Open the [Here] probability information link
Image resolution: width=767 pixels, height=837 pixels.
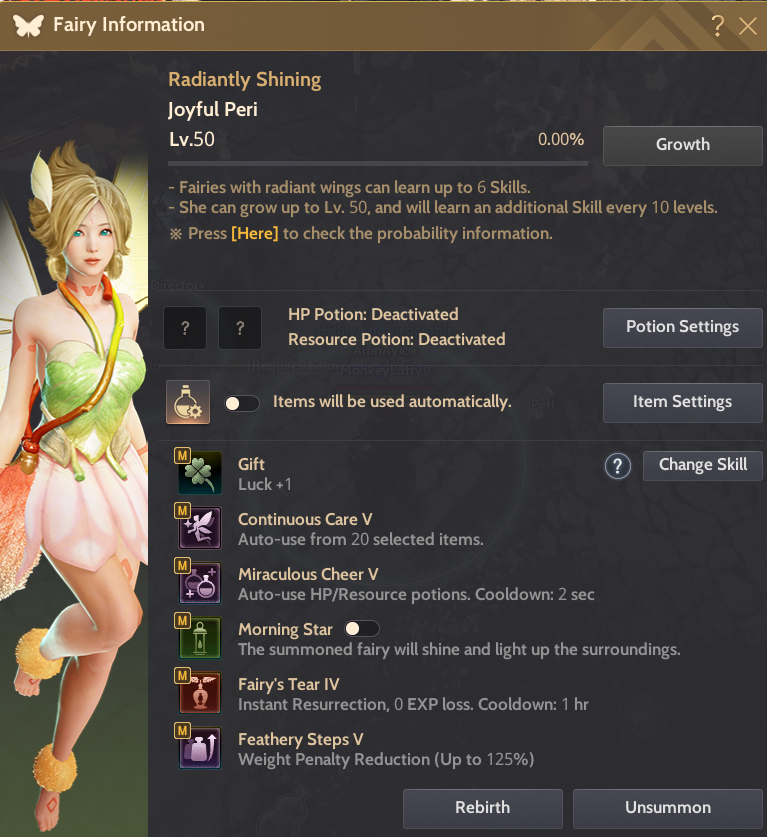point(255,233)
